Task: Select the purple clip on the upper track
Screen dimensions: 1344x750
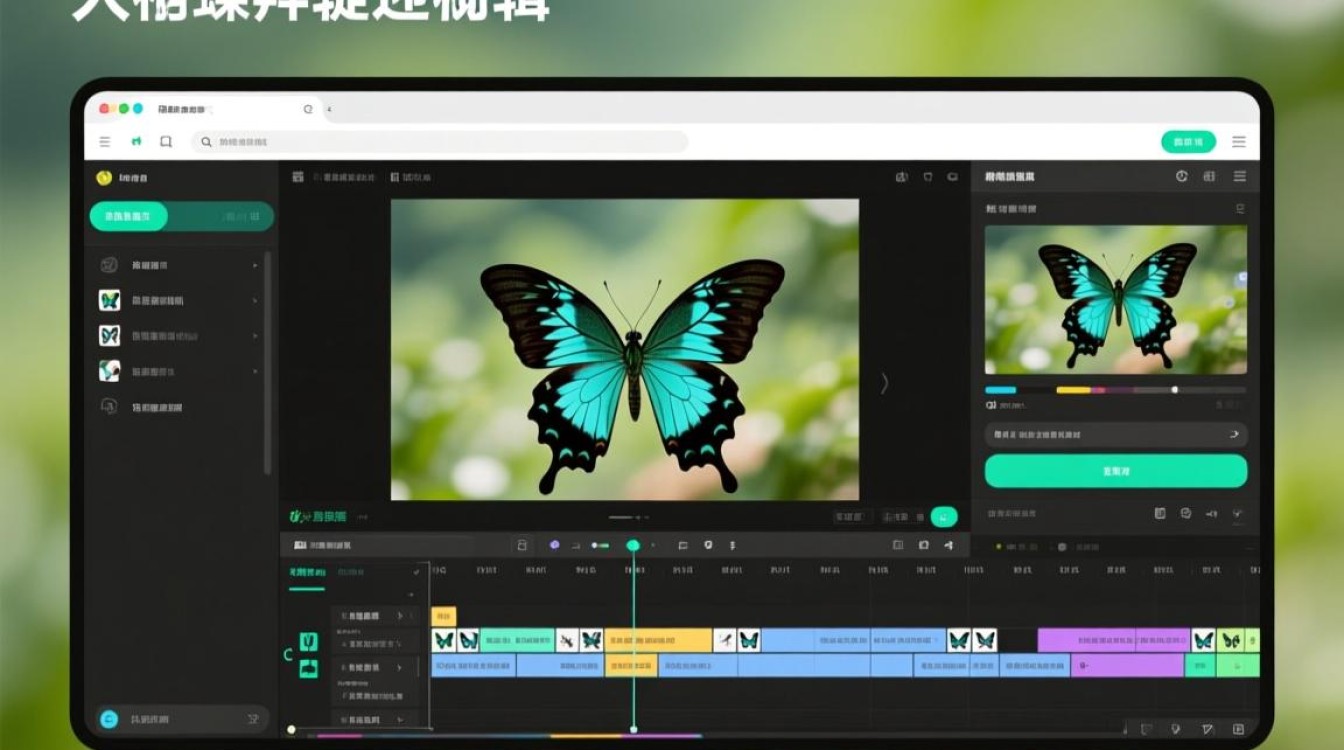Action: coord(1114,640)
